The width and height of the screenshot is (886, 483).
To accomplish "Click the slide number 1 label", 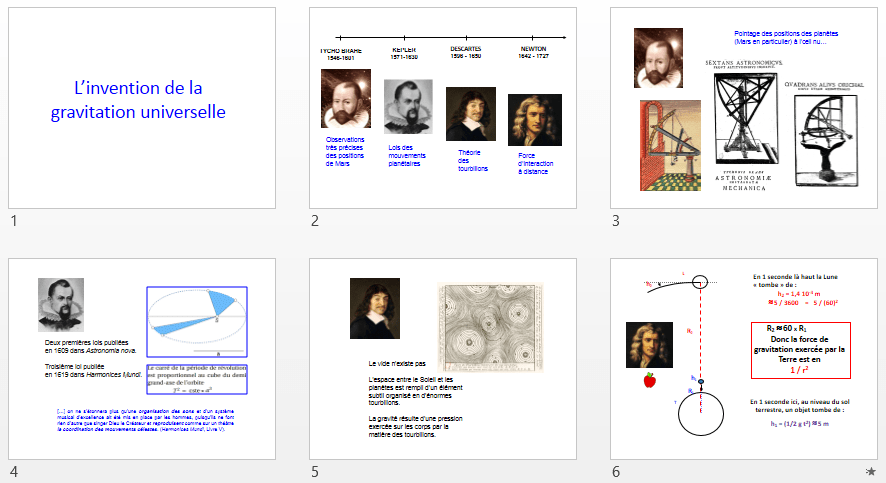I will (13, 221).
